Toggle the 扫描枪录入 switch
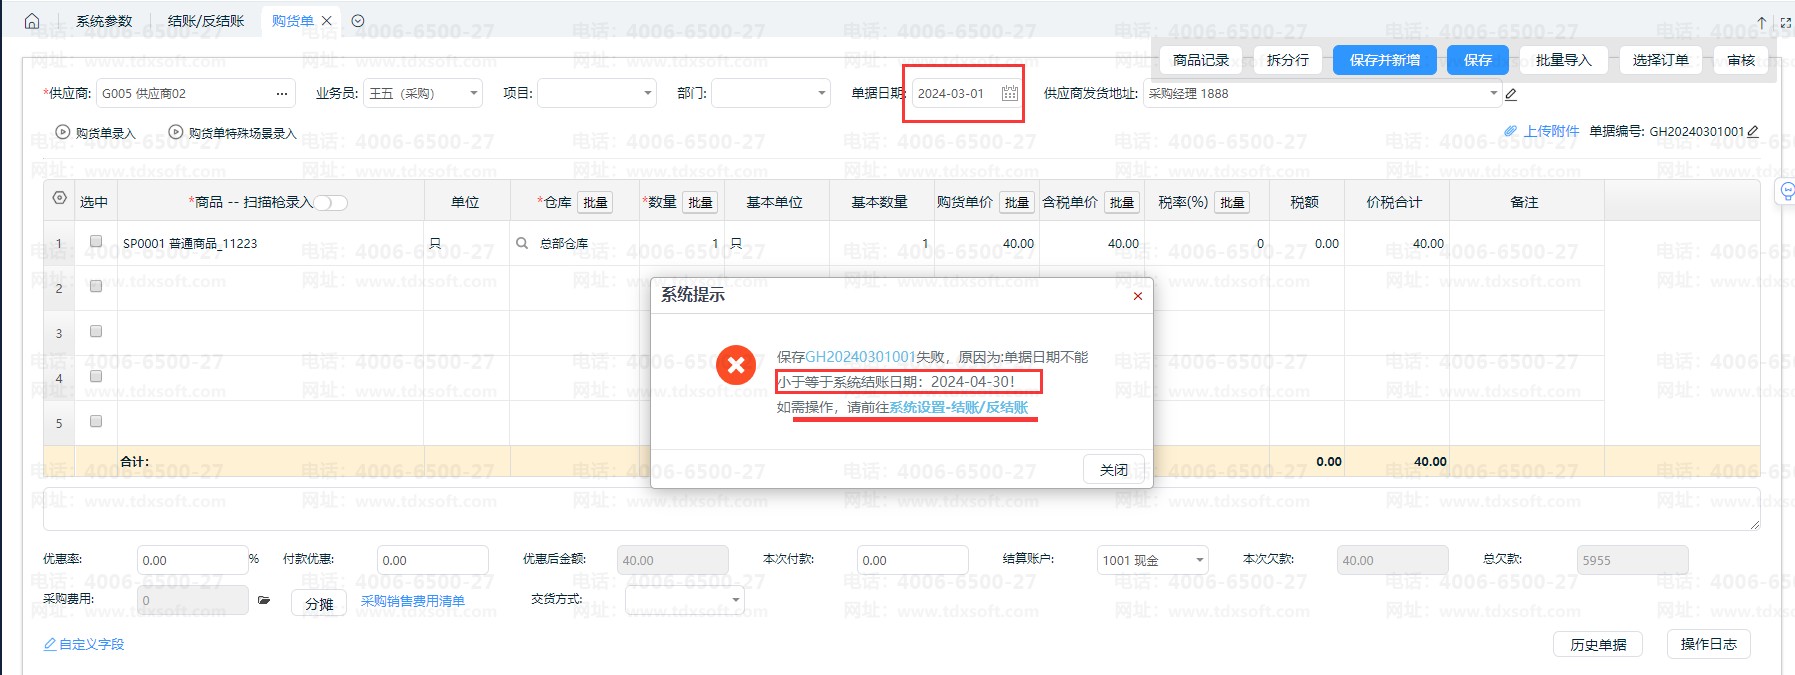Screen dimensions: 1795x675 point(331,203)
